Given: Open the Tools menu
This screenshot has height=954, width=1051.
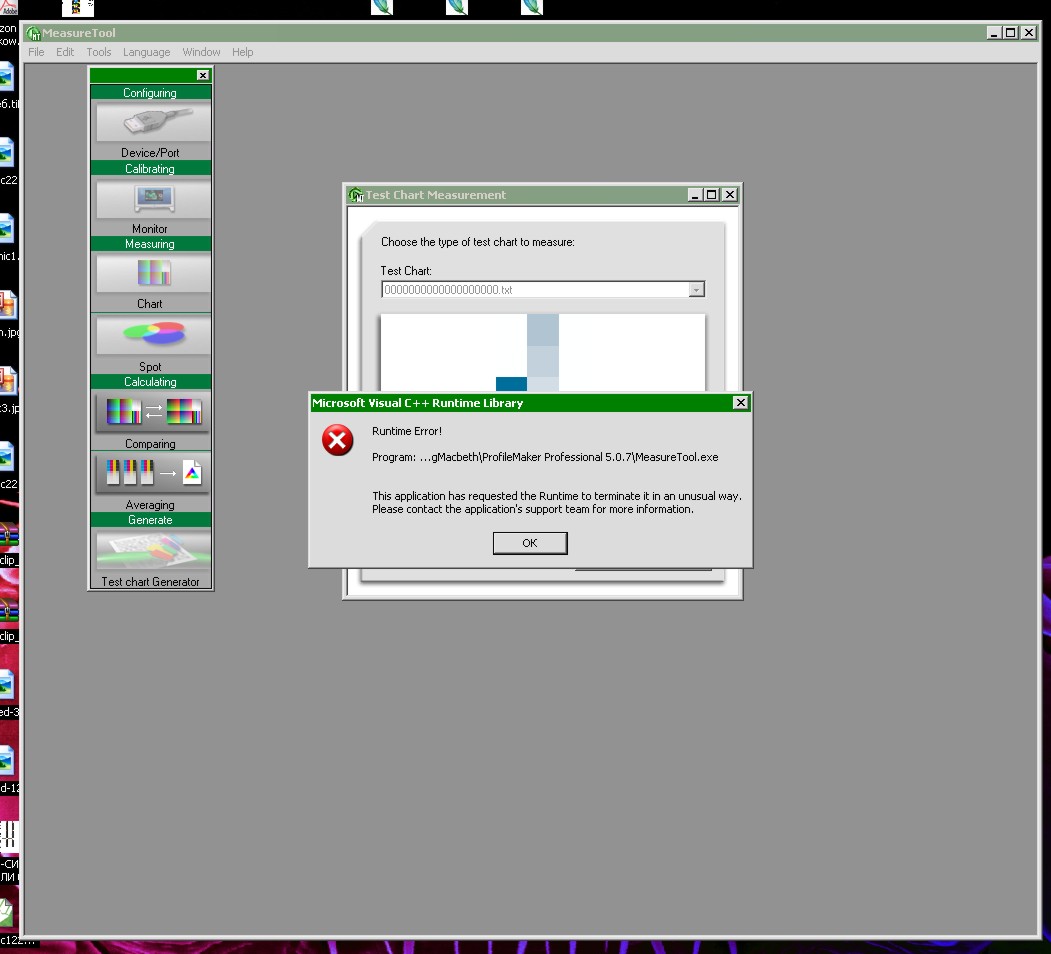Looking at the screenshot, I should 99,52.
